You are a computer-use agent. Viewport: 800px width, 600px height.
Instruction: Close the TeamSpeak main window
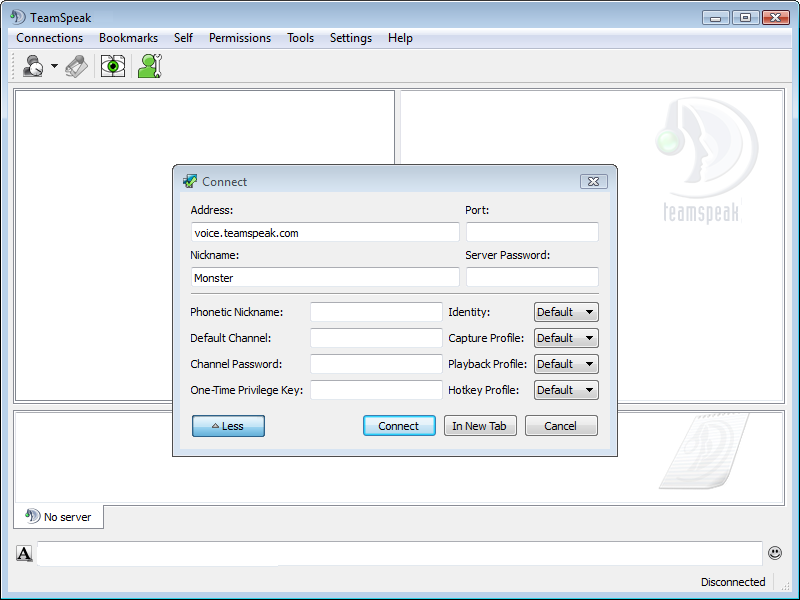coord(776,18)
